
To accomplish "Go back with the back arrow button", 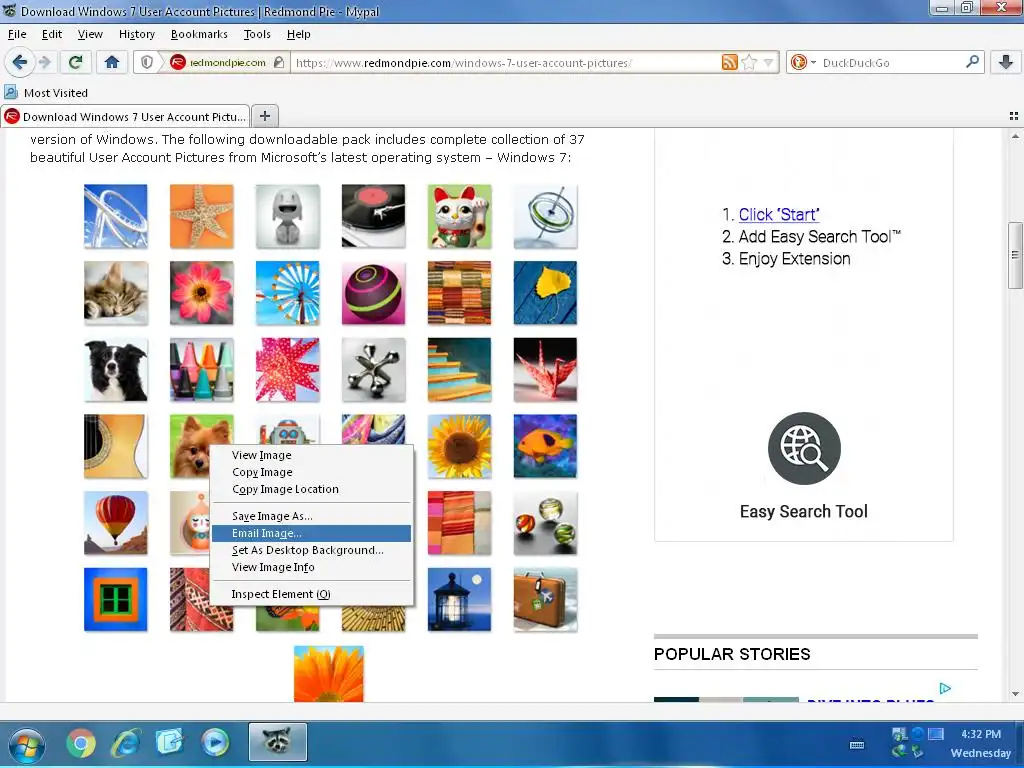I will coord(20,62).
